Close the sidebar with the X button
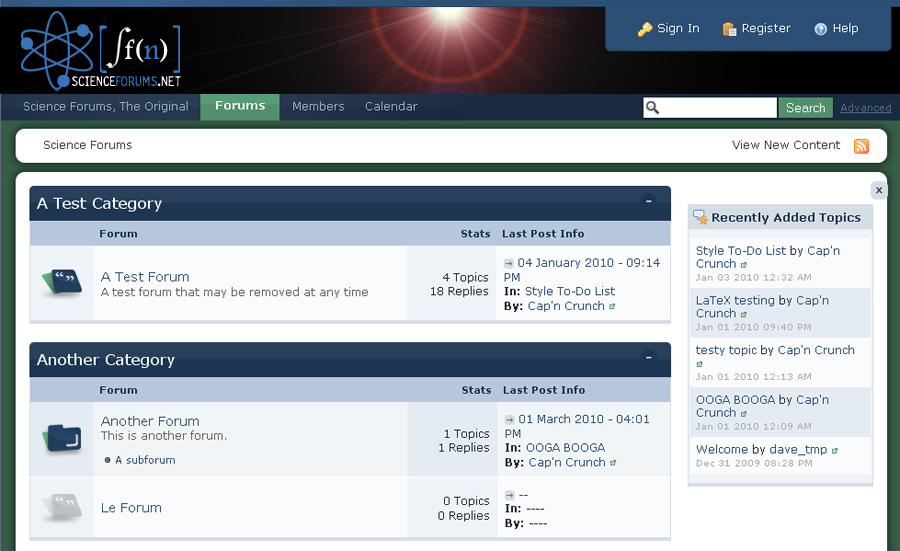Viewport: 900px width, 551px height. coord(879,190)
